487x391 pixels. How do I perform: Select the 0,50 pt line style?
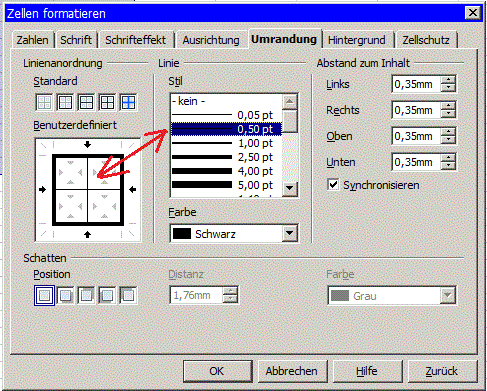point(226,129)
